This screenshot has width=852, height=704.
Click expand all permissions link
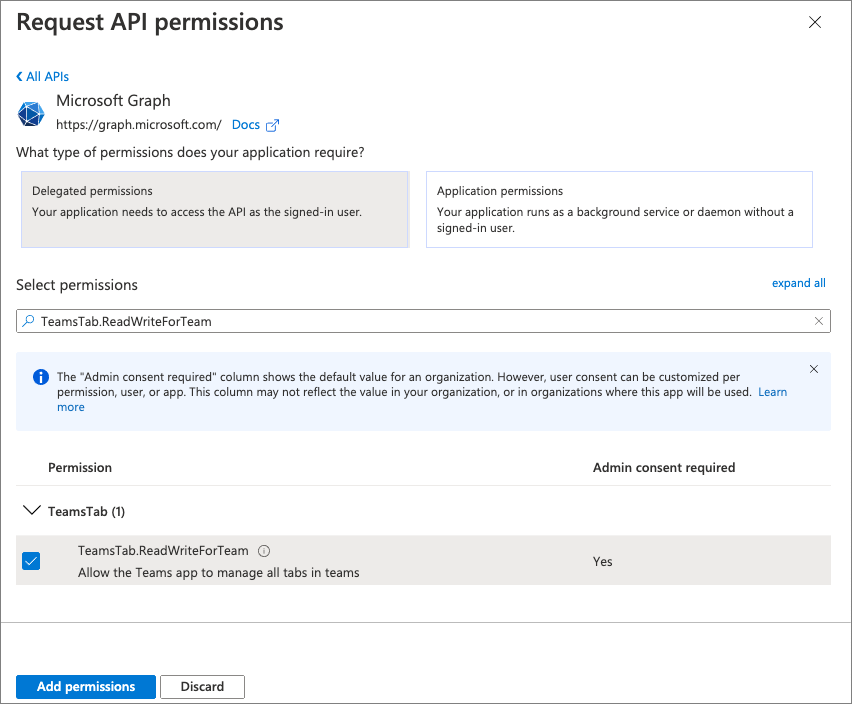tap(799, 283)
